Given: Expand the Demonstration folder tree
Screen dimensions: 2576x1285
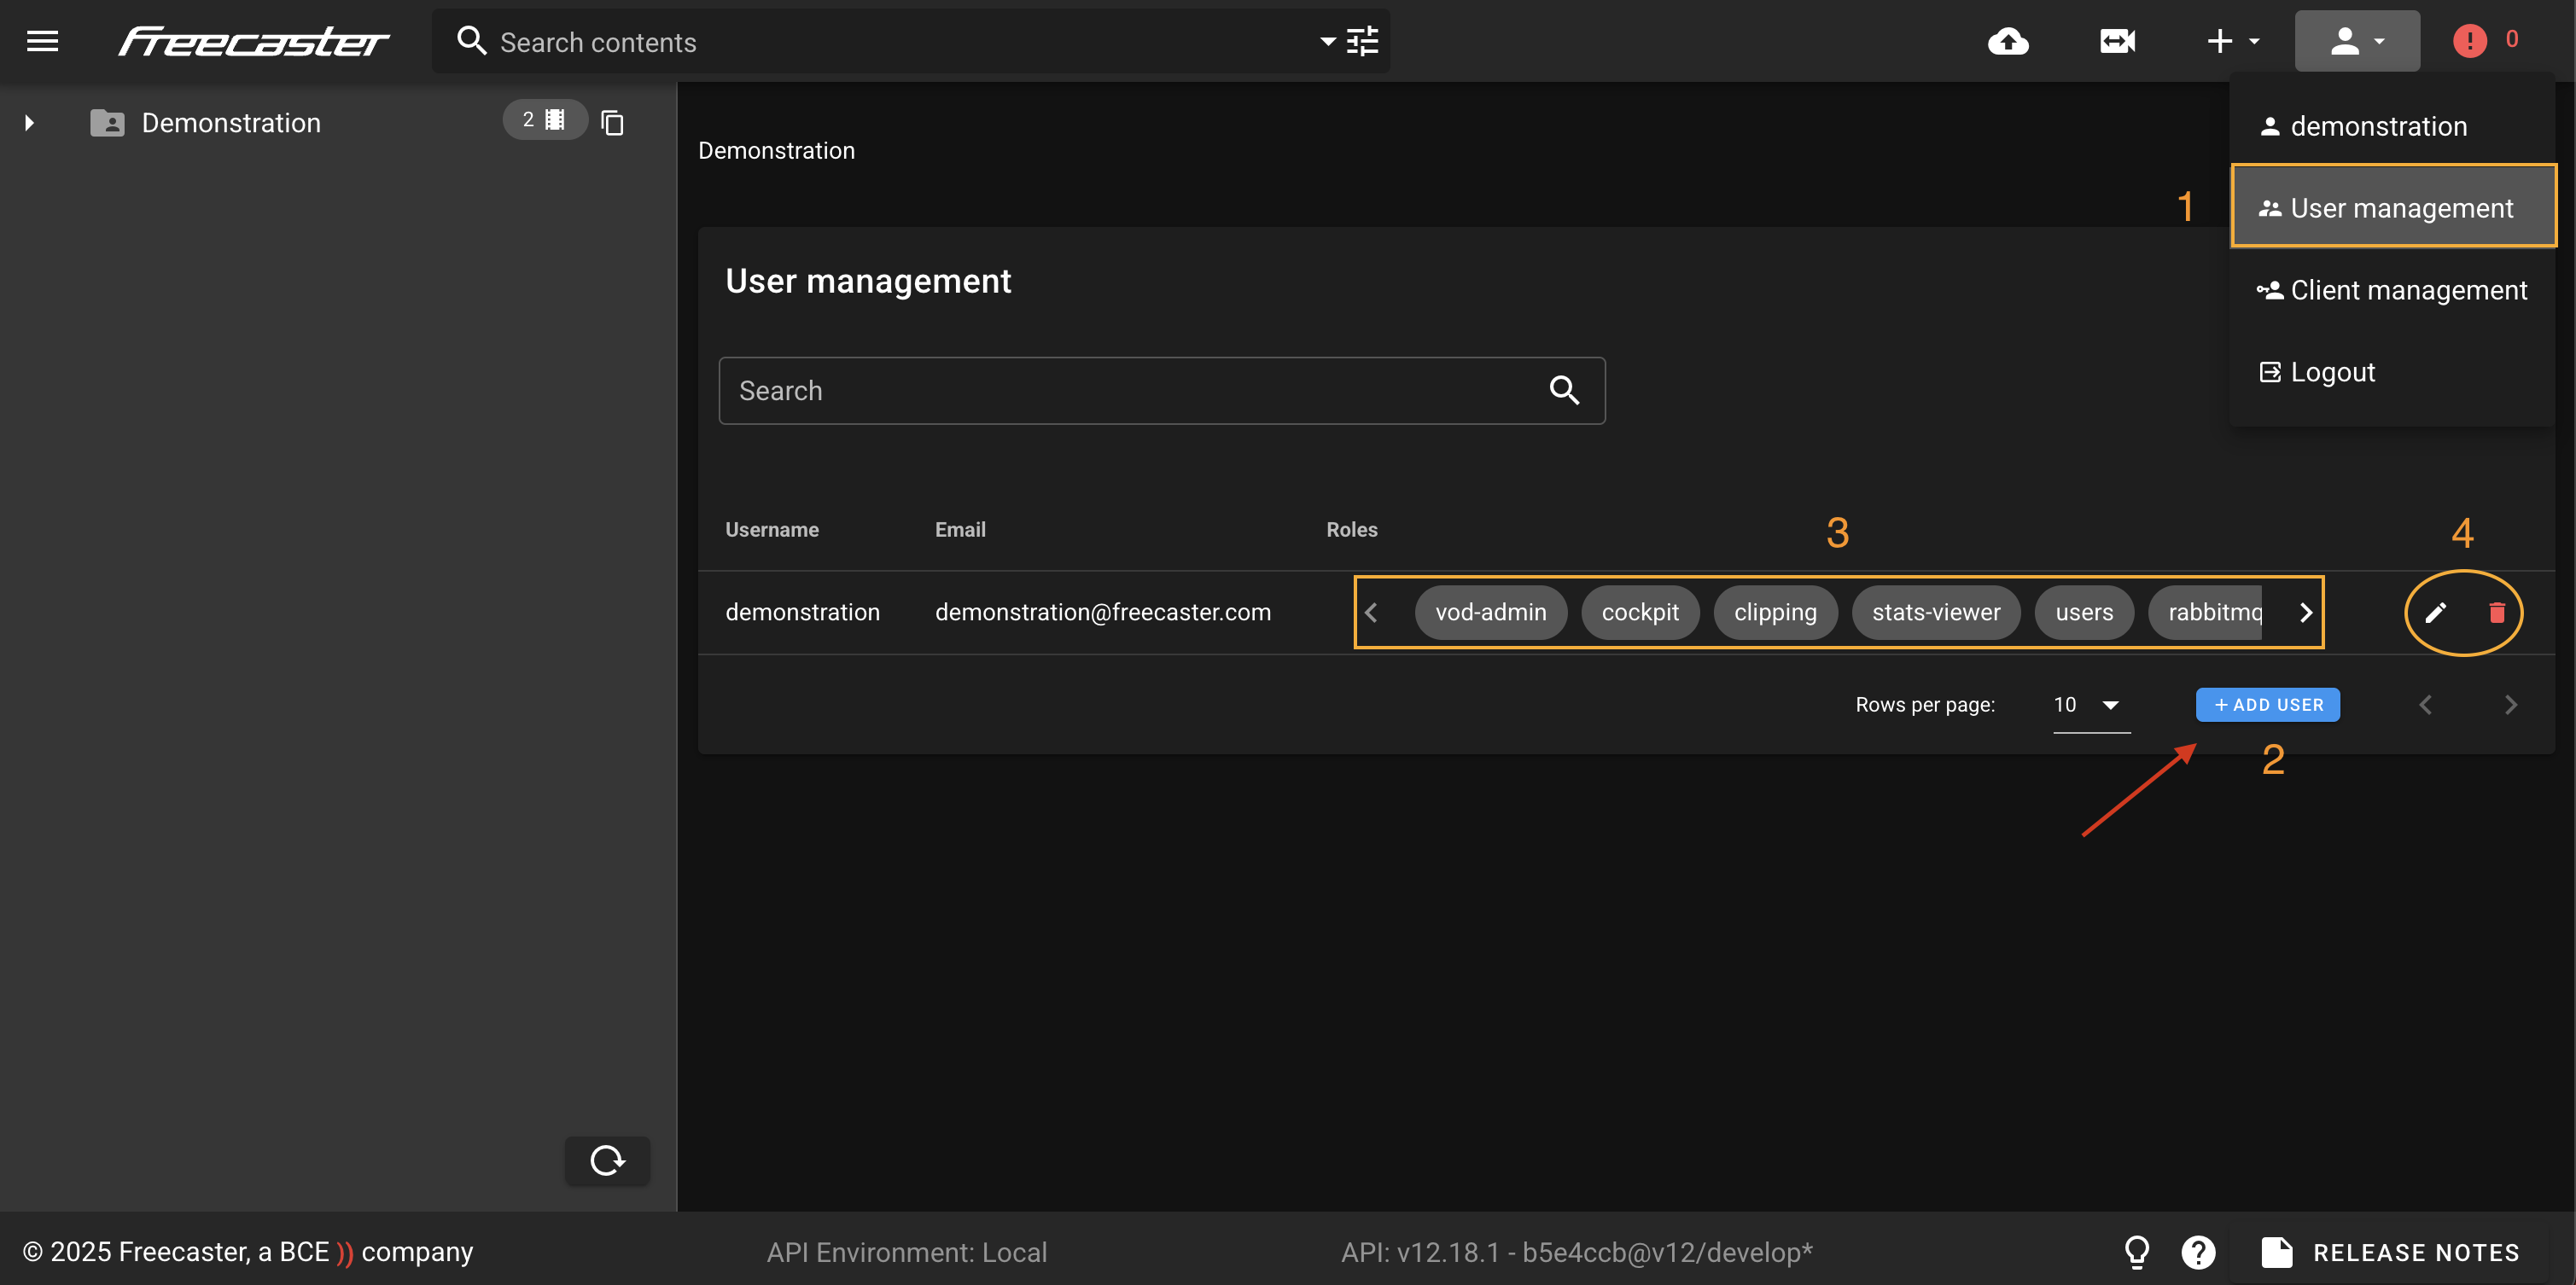Looking at the screenshot, I should click(29, 123).
